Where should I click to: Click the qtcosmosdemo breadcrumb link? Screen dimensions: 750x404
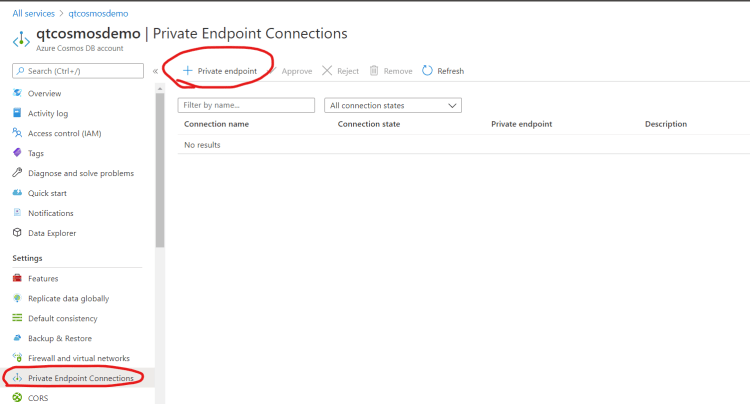(98, 13)
